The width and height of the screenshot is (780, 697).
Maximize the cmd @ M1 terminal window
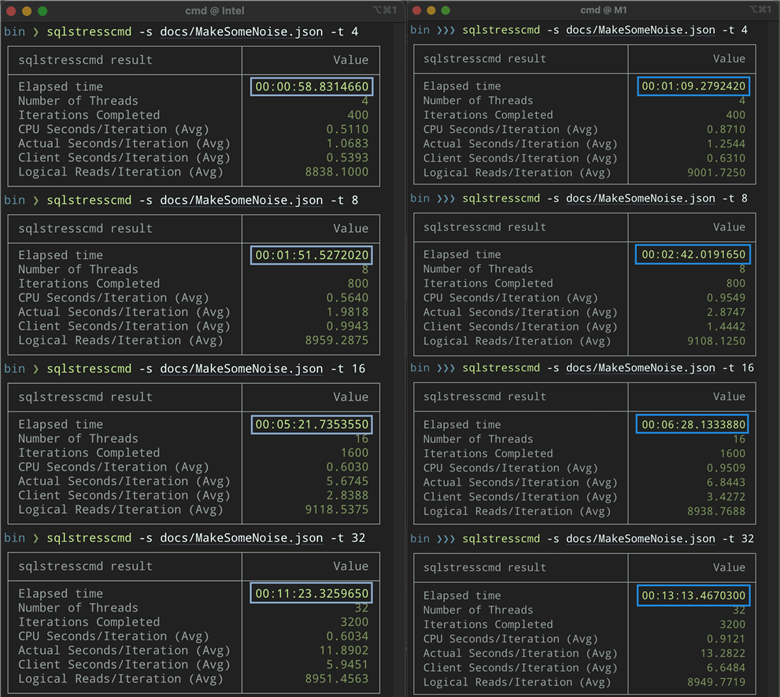pyautogui.click(x=446, y=10)
